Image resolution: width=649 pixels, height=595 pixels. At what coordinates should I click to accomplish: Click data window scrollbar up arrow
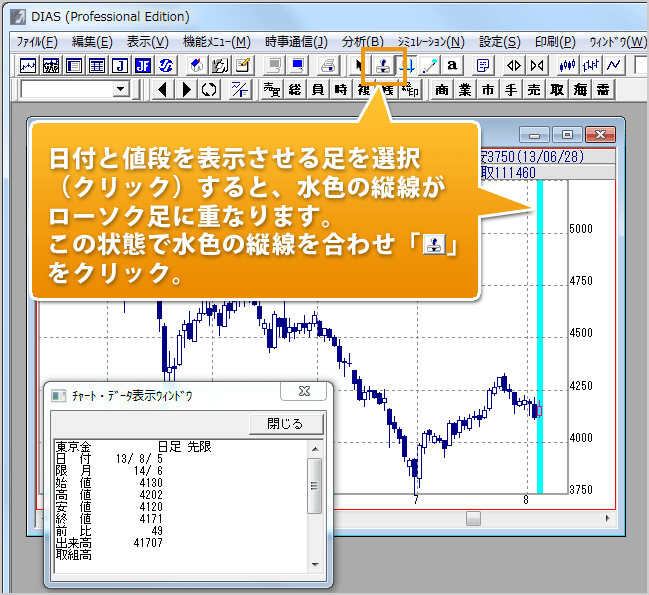click(x=315, y=450)
